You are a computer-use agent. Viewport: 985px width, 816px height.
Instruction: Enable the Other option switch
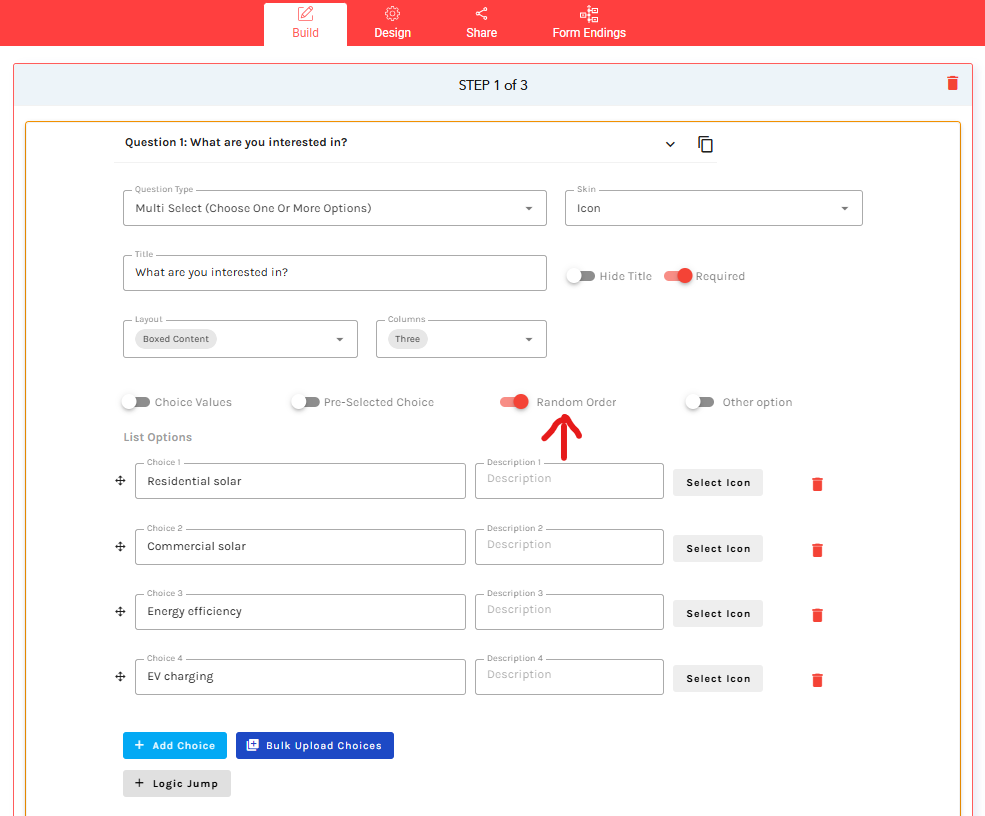(x=700, y=402)
